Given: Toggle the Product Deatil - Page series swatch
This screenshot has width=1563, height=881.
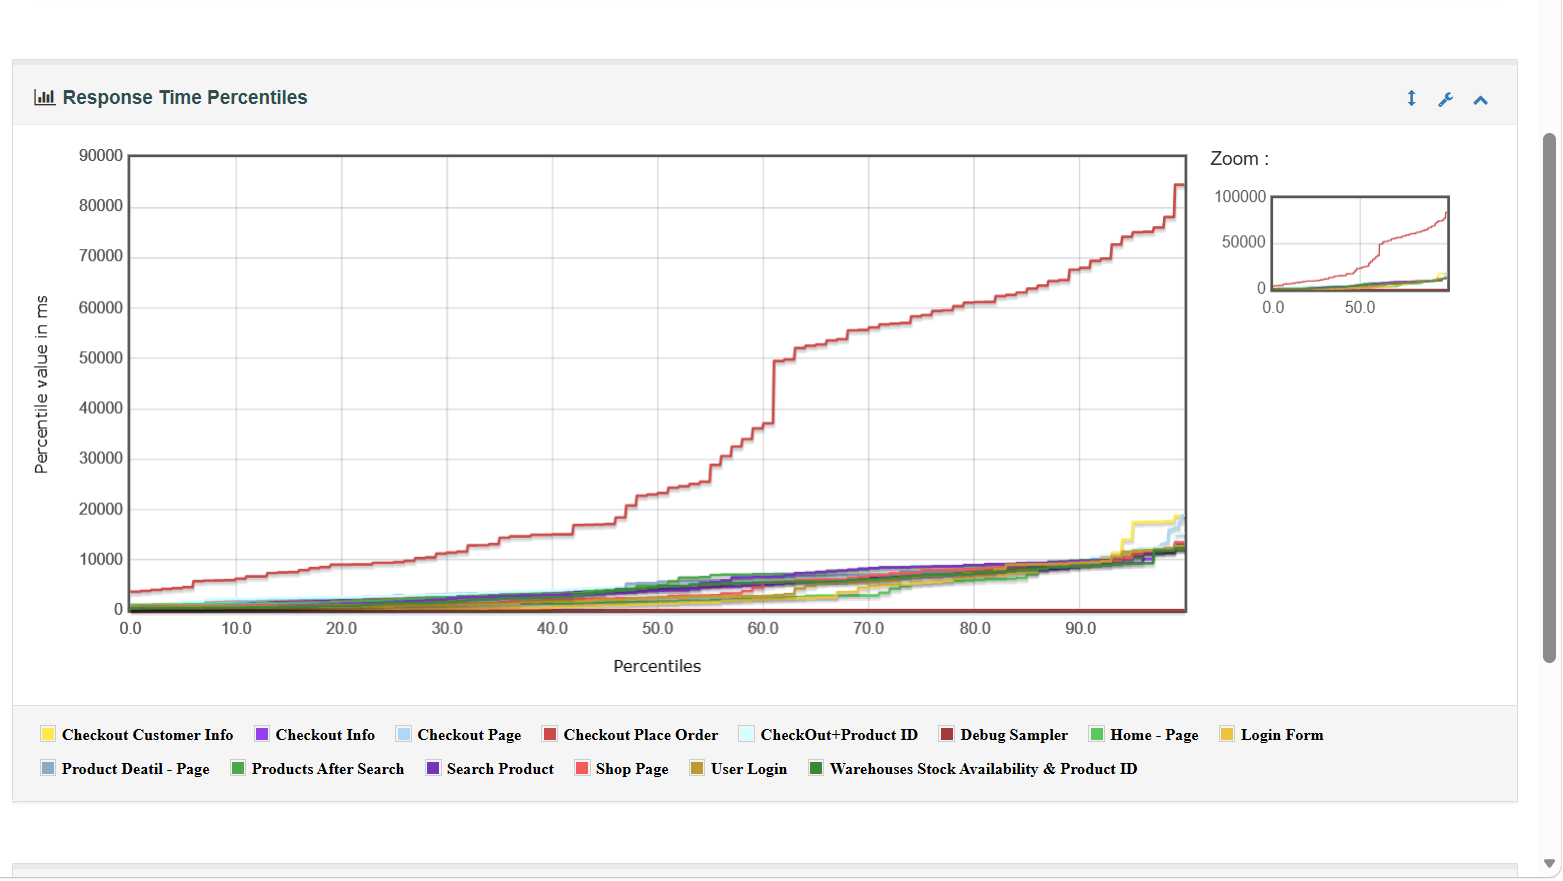Looking at the screenshot, I should 48,768.
